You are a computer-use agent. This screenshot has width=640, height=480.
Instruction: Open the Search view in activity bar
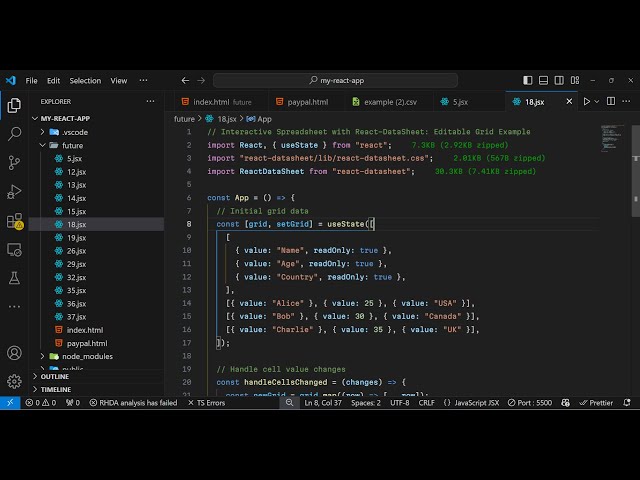(14, 133)
